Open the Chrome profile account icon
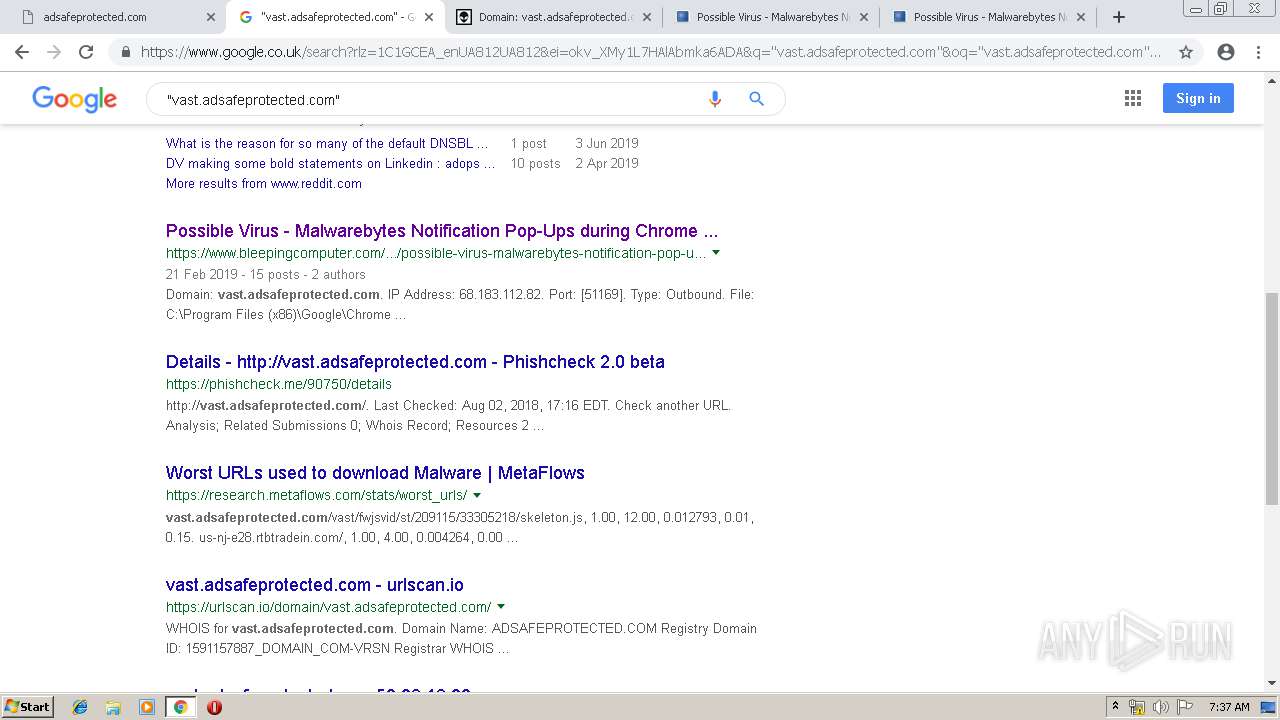1280x720 pixels. [x=1226, y=52]
